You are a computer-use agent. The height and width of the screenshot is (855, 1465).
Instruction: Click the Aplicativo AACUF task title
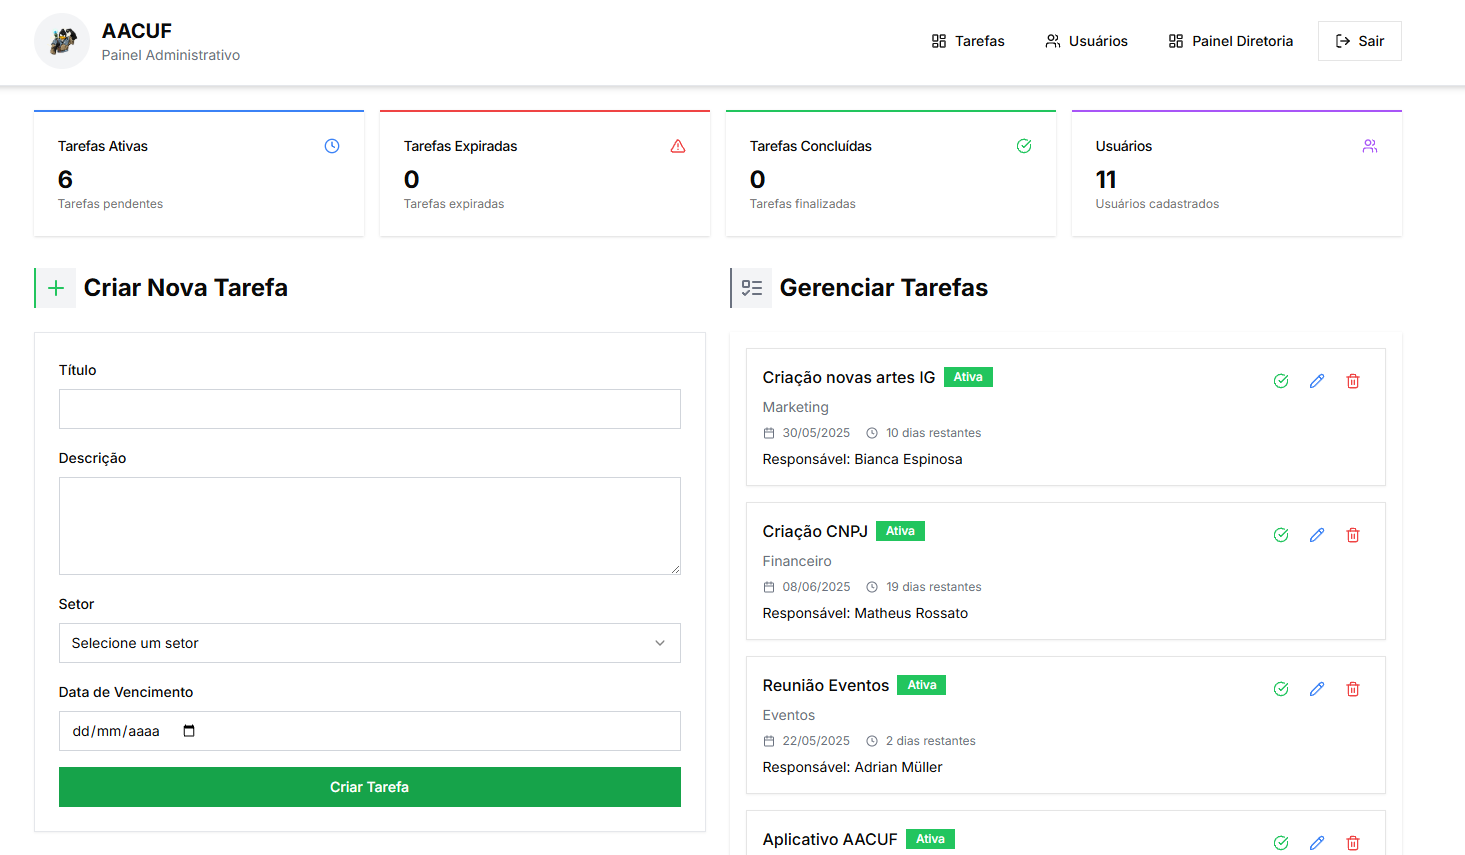tap(830, 839)
